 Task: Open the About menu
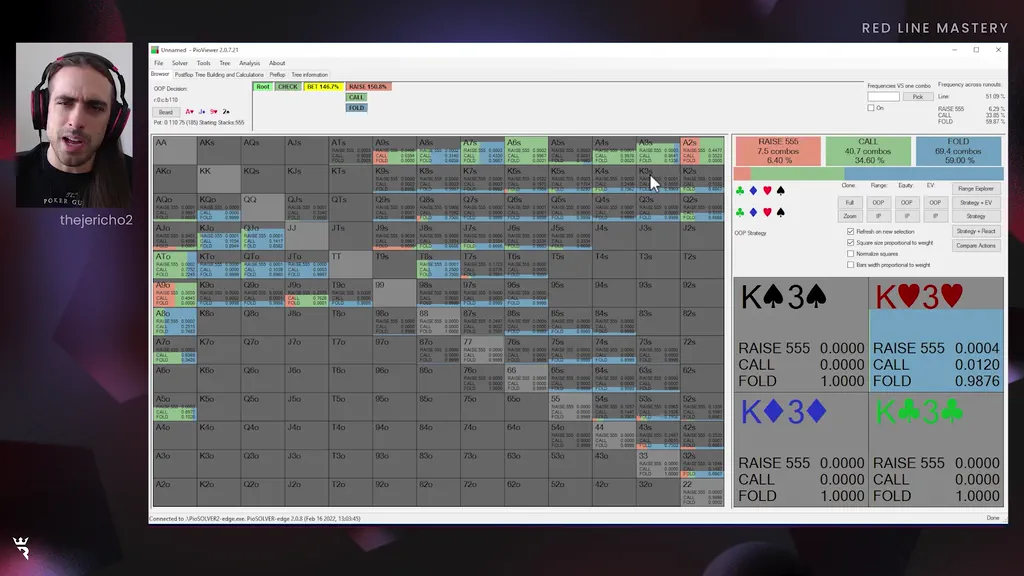[x=277, y=63]
